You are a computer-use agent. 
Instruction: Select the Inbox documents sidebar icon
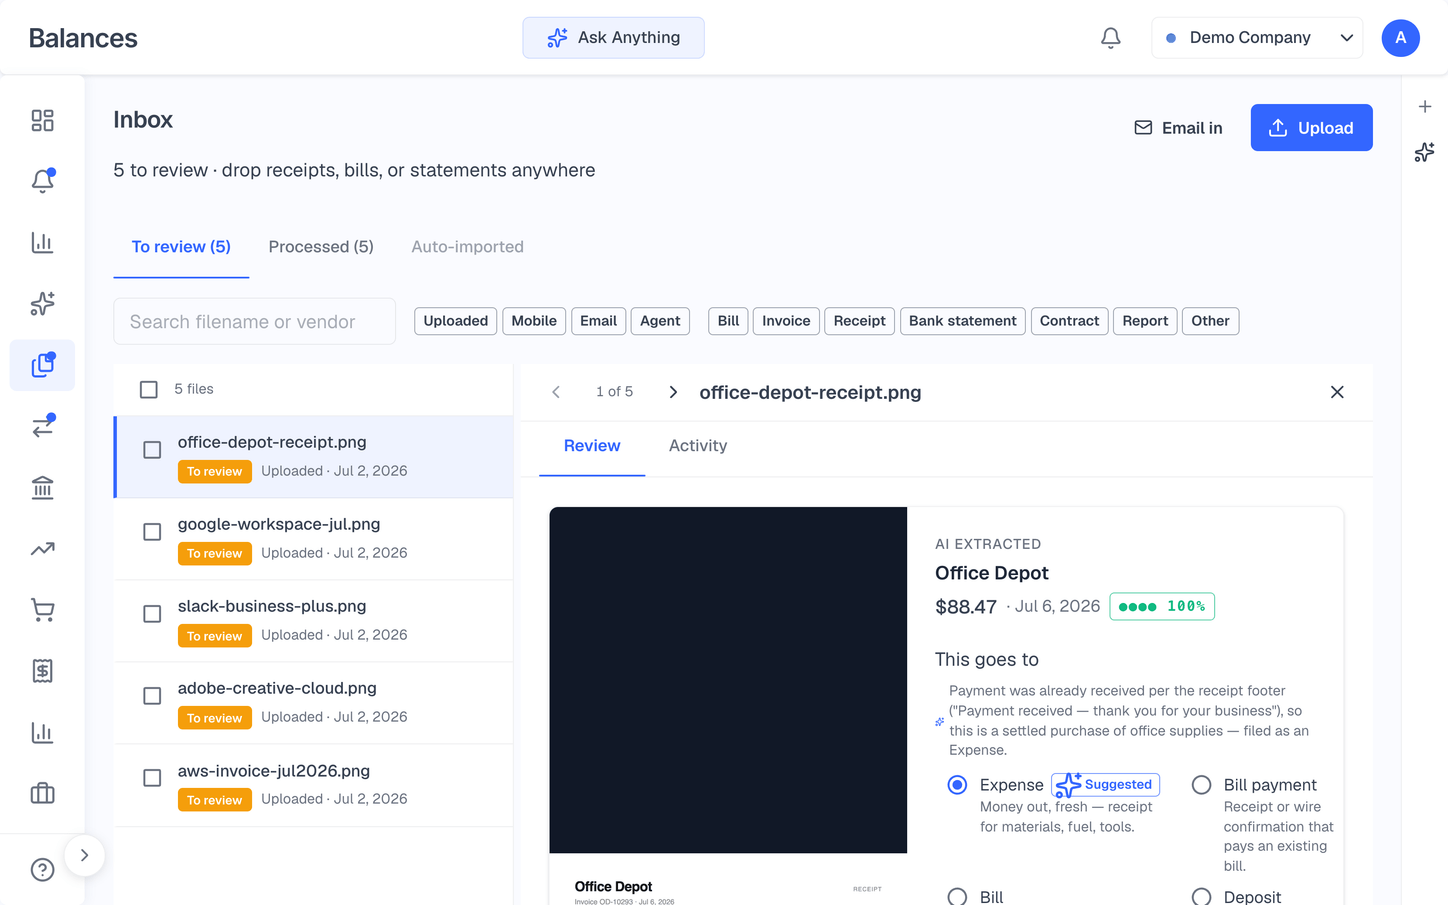tap(42, 365)
